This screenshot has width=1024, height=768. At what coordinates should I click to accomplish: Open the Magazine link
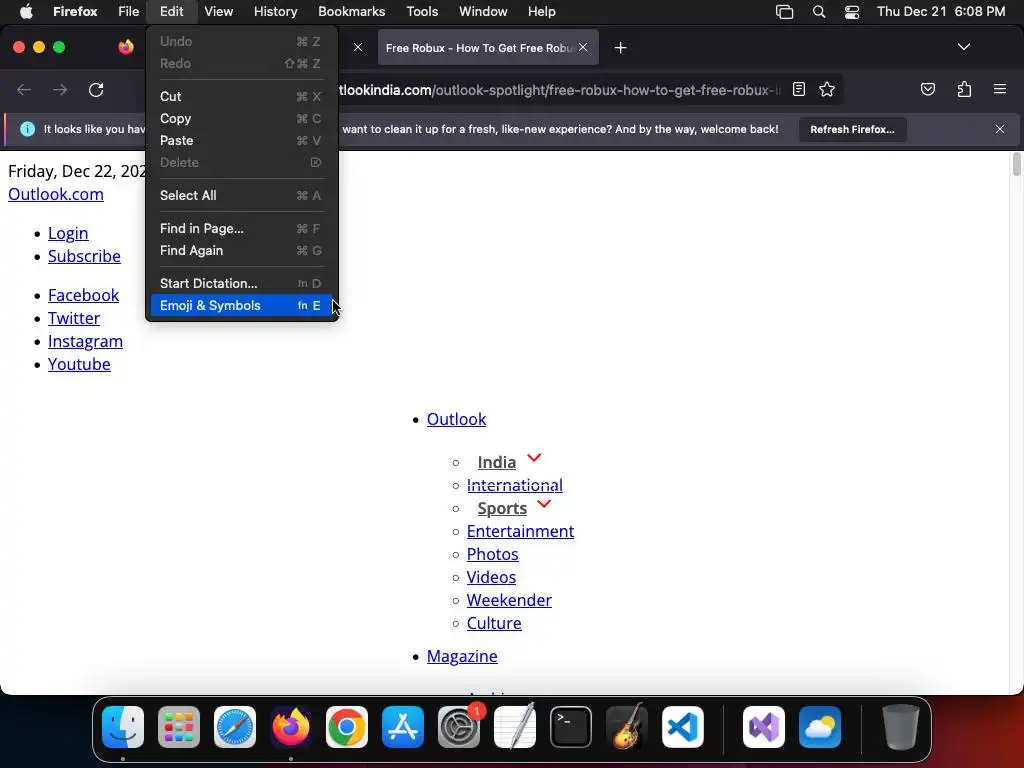pos(462,656)
